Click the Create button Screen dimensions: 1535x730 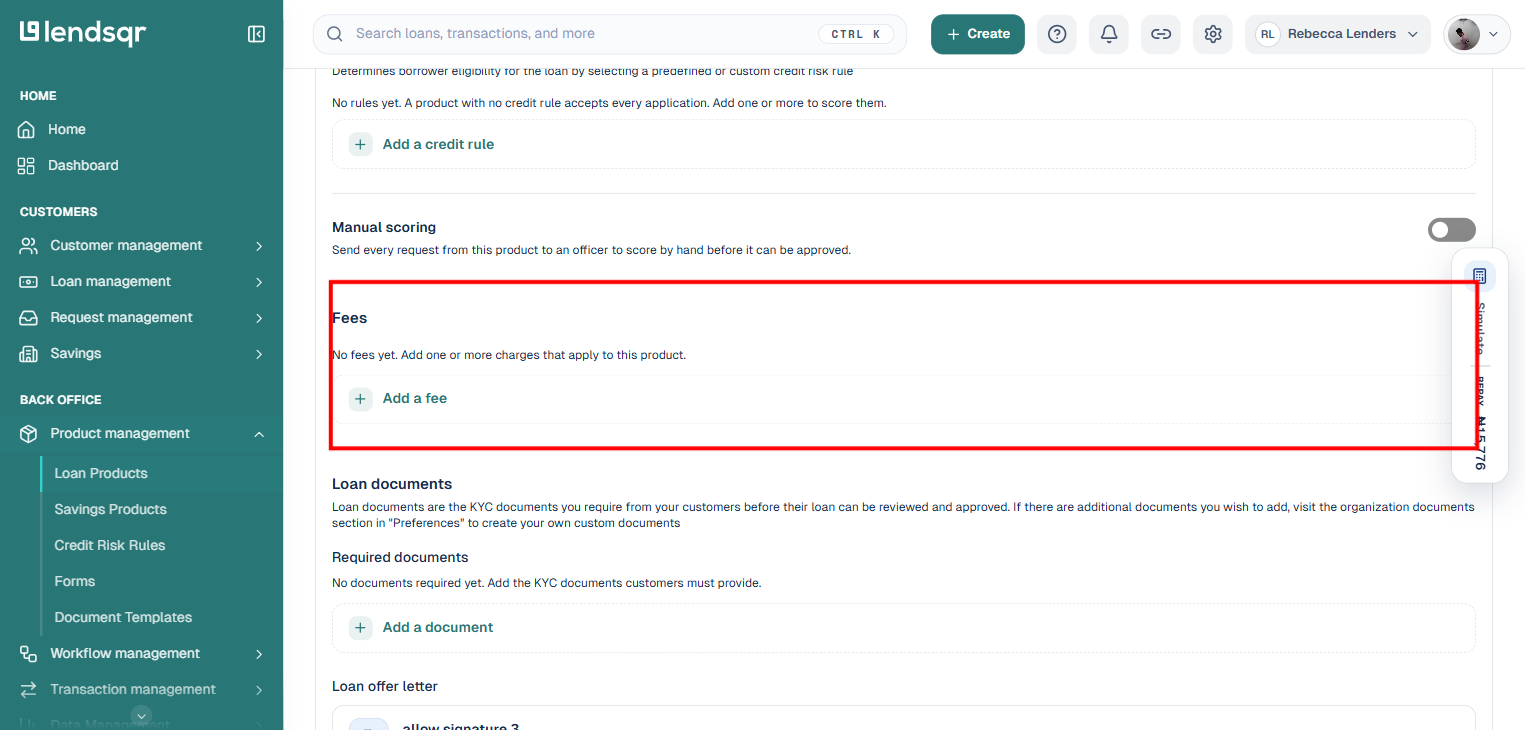[x=978, y=34]
